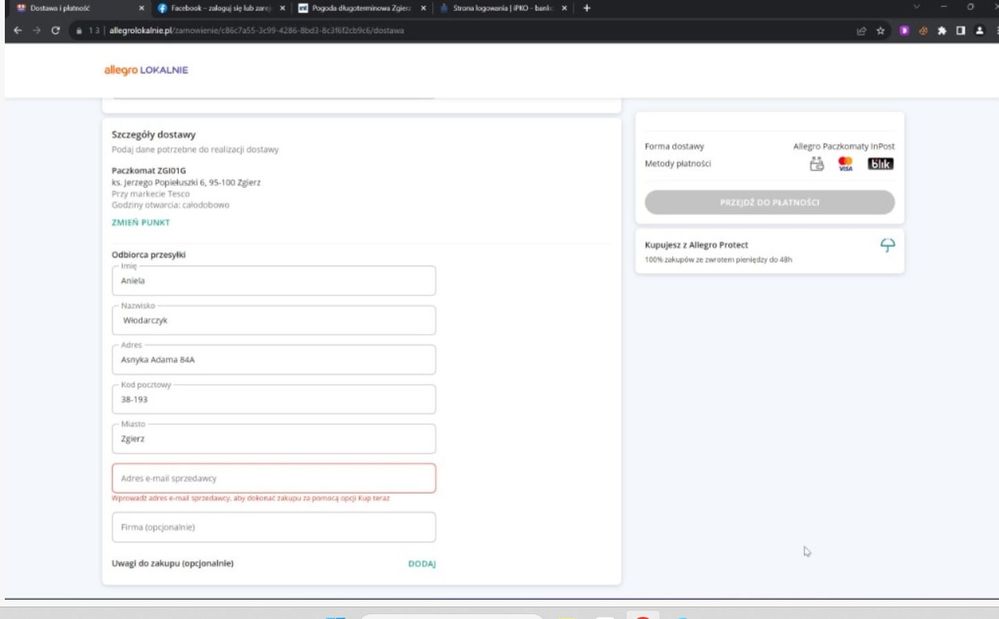Screen dimensions: 999x619
Task: Click the share page icon in address bar
Action: click(861, 31)
